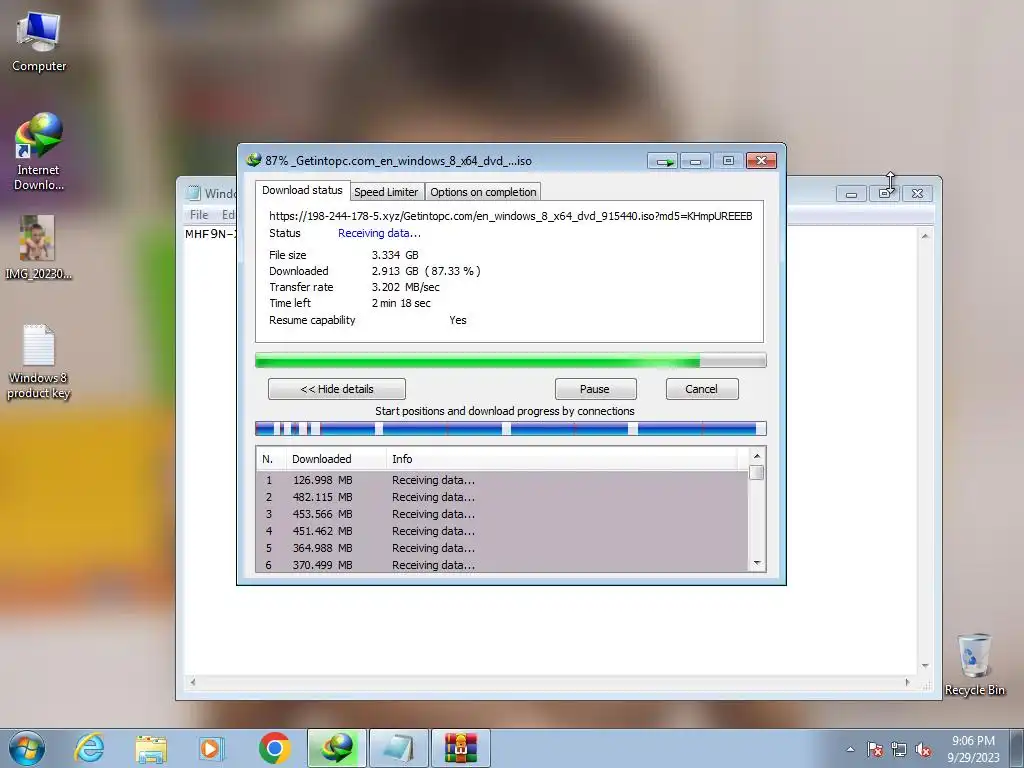
Task: Open the clock showing 9:06 PM
Action: pos(973,748)
